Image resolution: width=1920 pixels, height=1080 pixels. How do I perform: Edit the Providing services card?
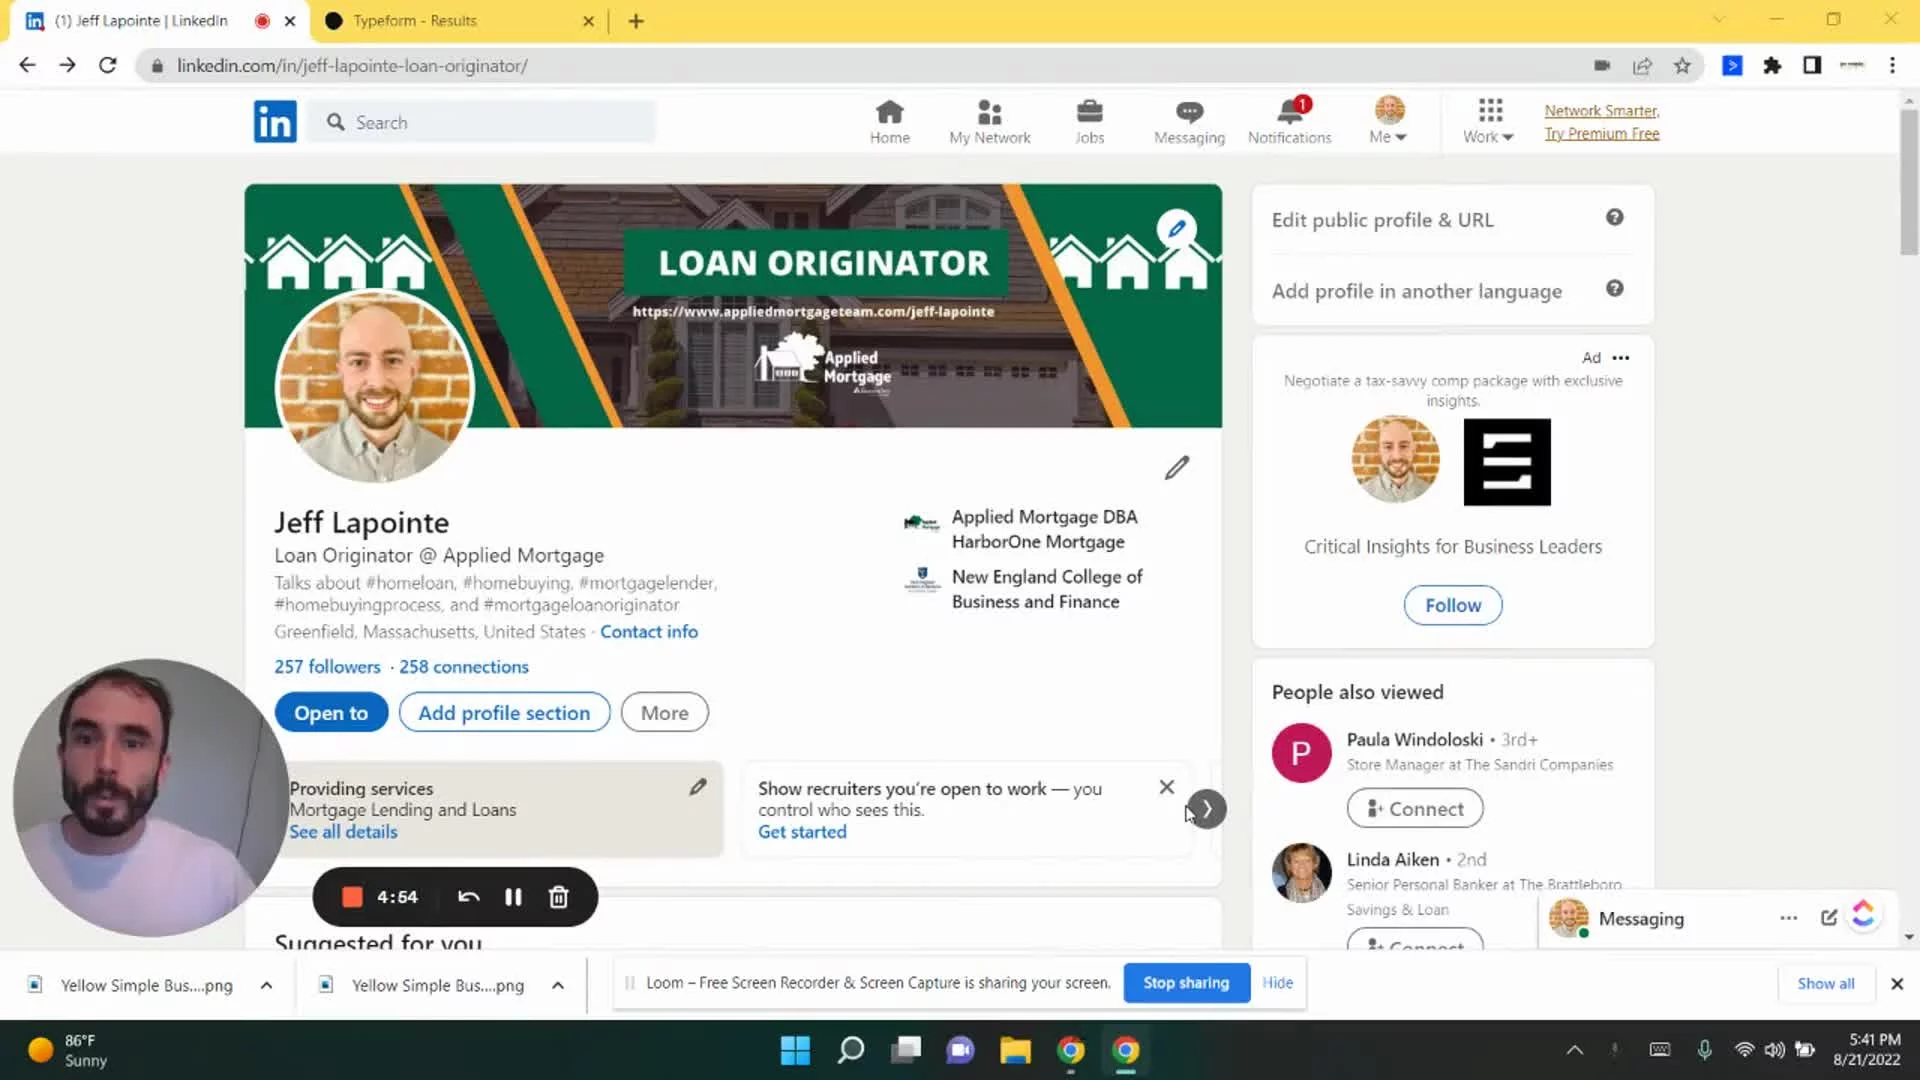coord(698,787)
